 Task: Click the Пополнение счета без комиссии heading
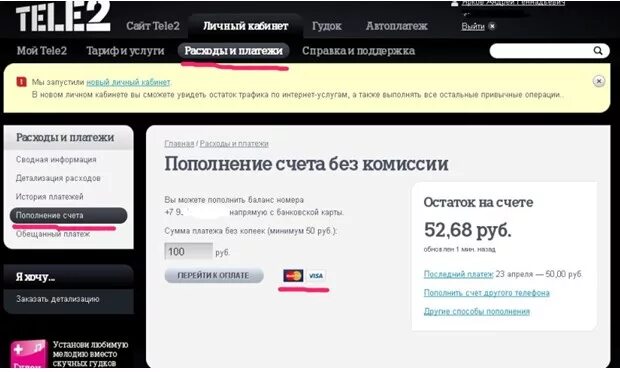click(306, 164)
